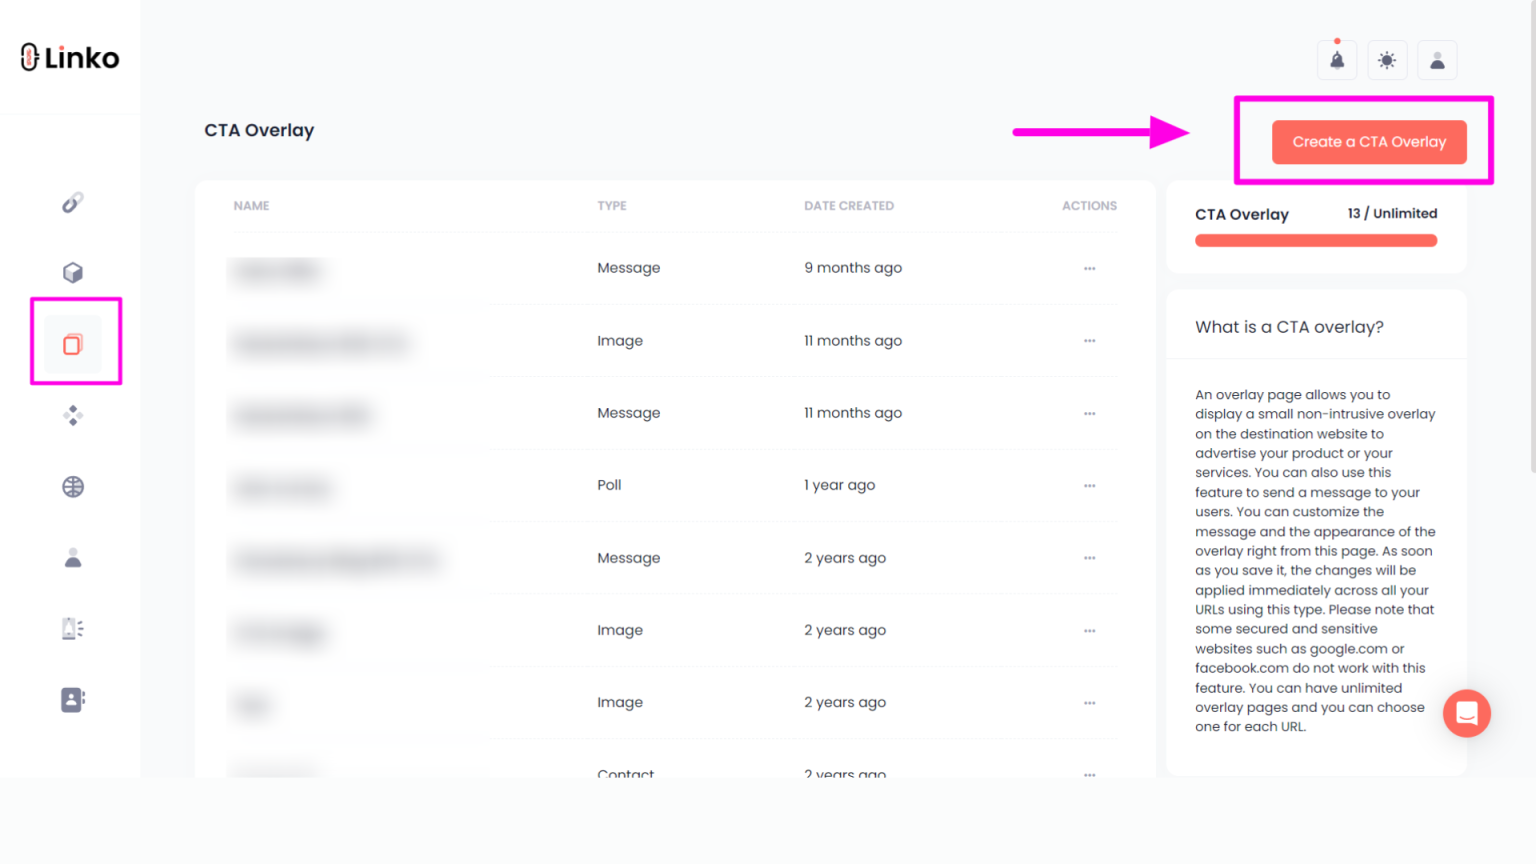Launch the Intercom chat bubble
Image resolution: width=1536 pixels, height=864 pixels.
pyautogui.click(x=1466, y=713)
